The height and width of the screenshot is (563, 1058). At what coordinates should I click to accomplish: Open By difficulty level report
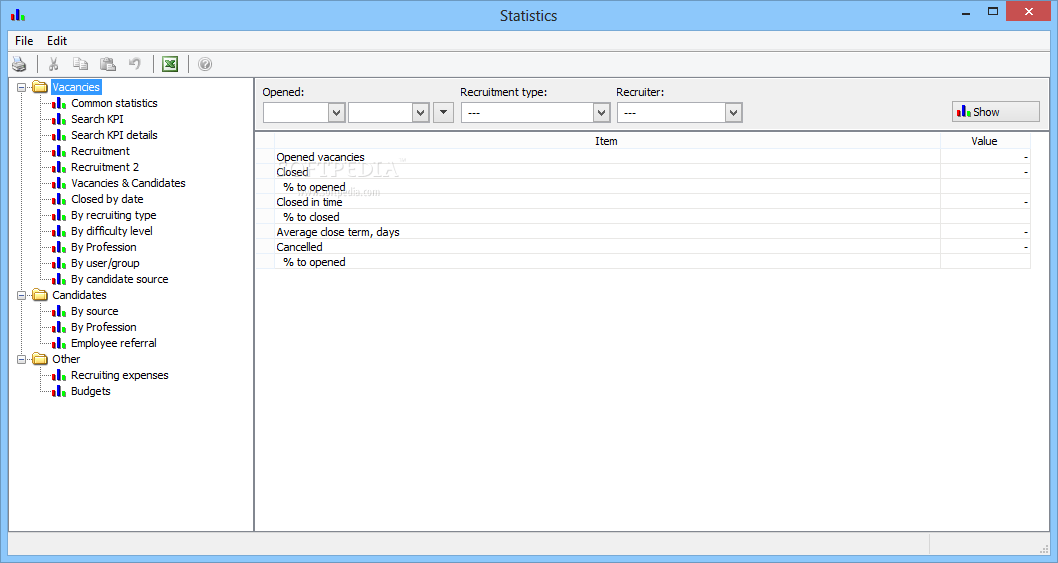point(112,231)
